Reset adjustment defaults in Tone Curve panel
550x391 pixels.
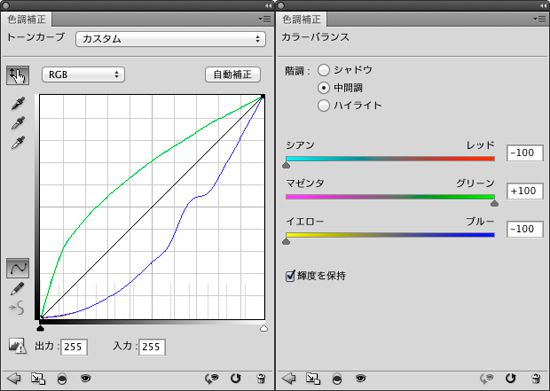pos(235,378)
